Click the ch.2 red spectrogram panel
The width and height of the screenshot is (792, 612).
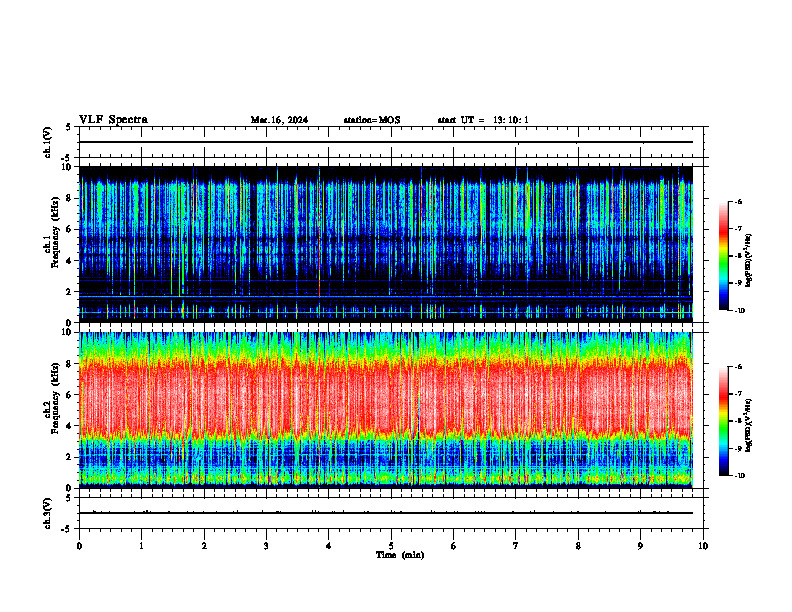(386, 410)
